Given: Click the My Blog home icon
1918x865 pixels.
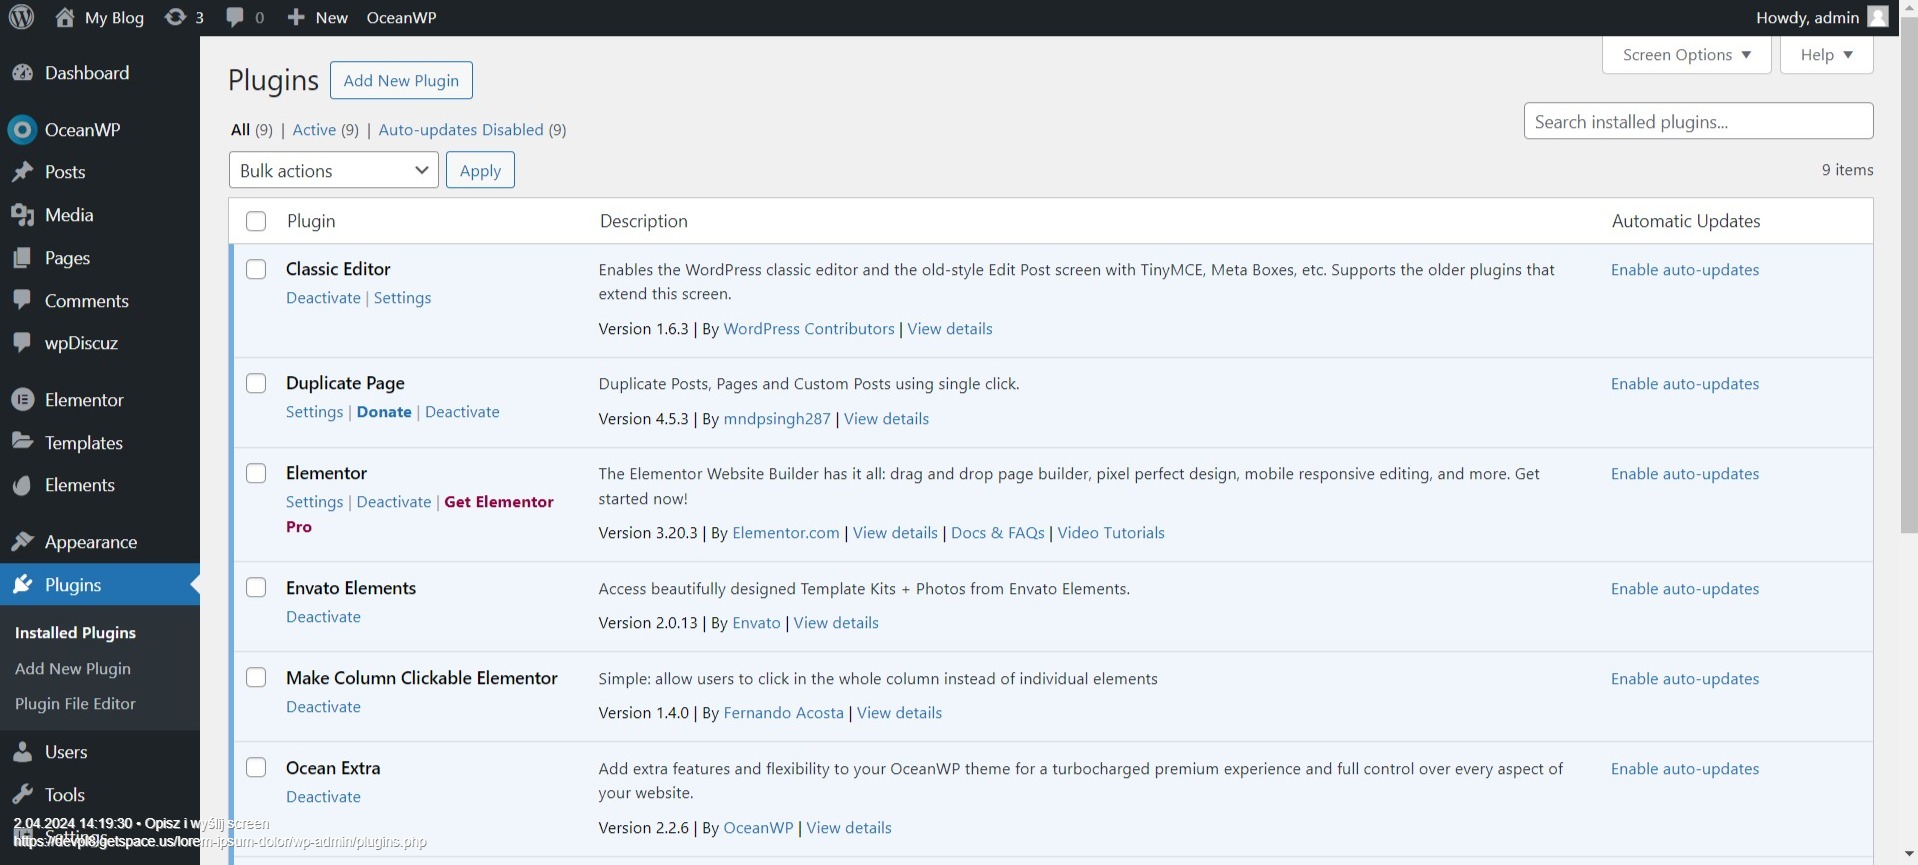Looking at the screenshot, I should point(65,17).
